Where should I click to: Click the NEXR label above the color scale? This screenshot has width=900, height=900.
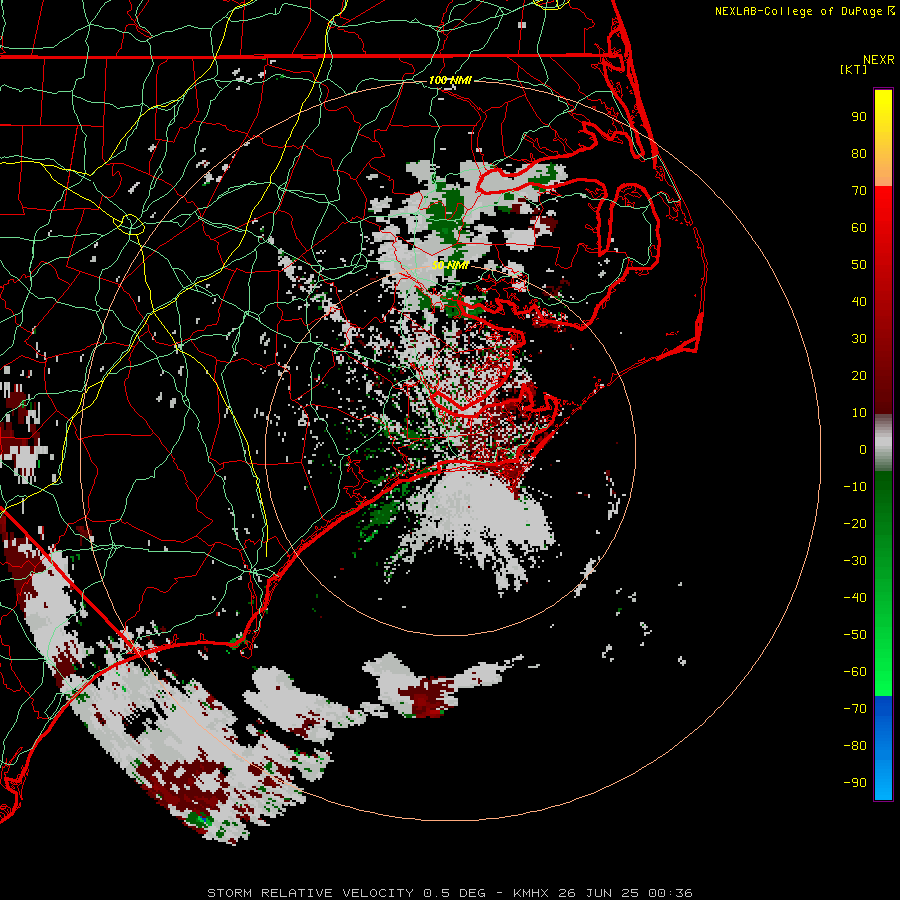pyautogui.click(x=878, y=60)
